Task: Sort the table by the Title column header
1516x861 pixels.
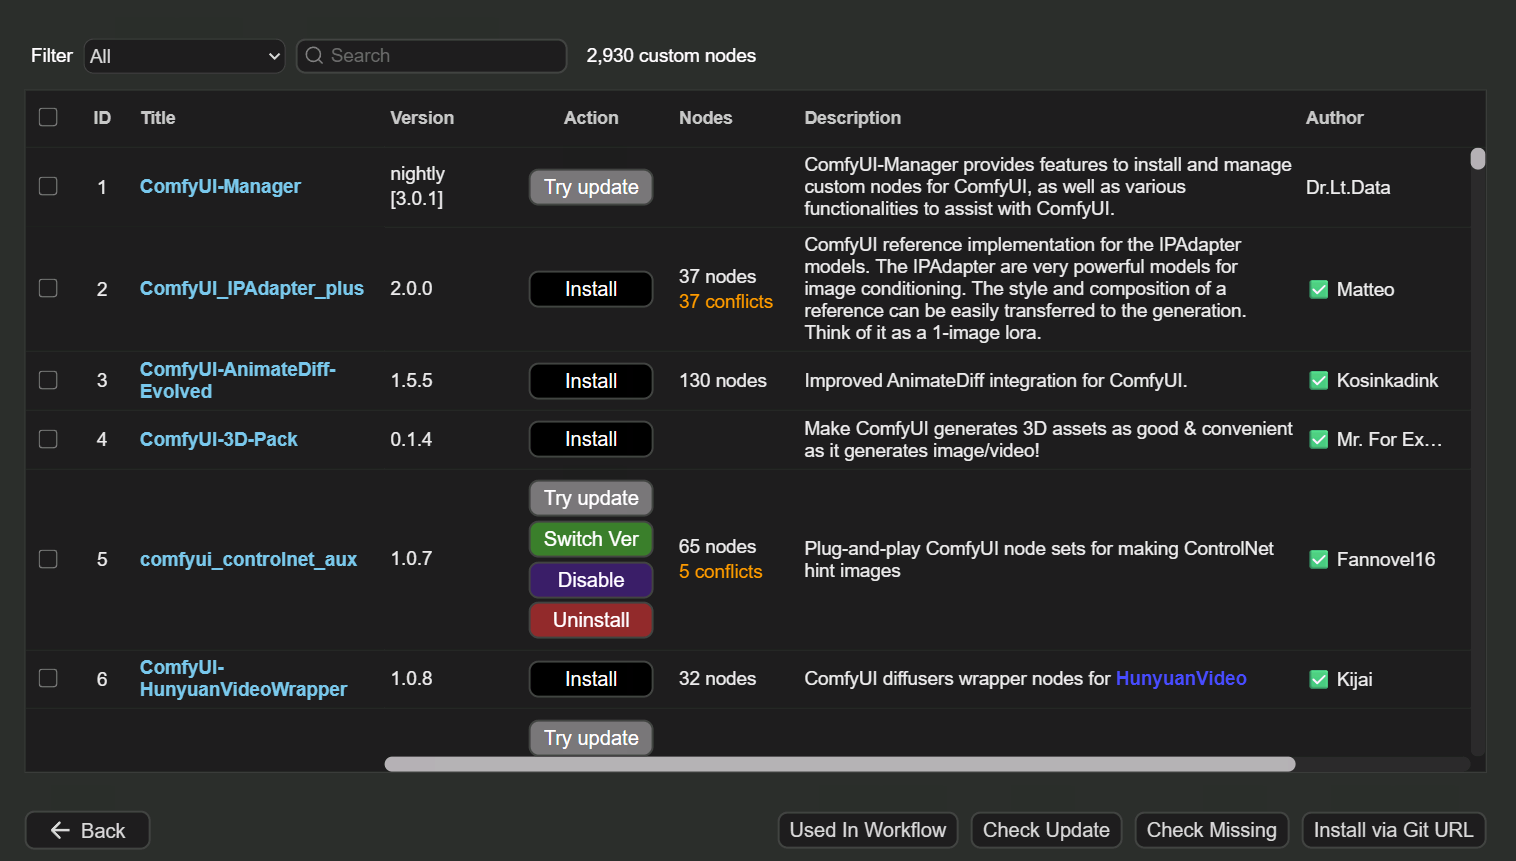Action: (158, 118)
